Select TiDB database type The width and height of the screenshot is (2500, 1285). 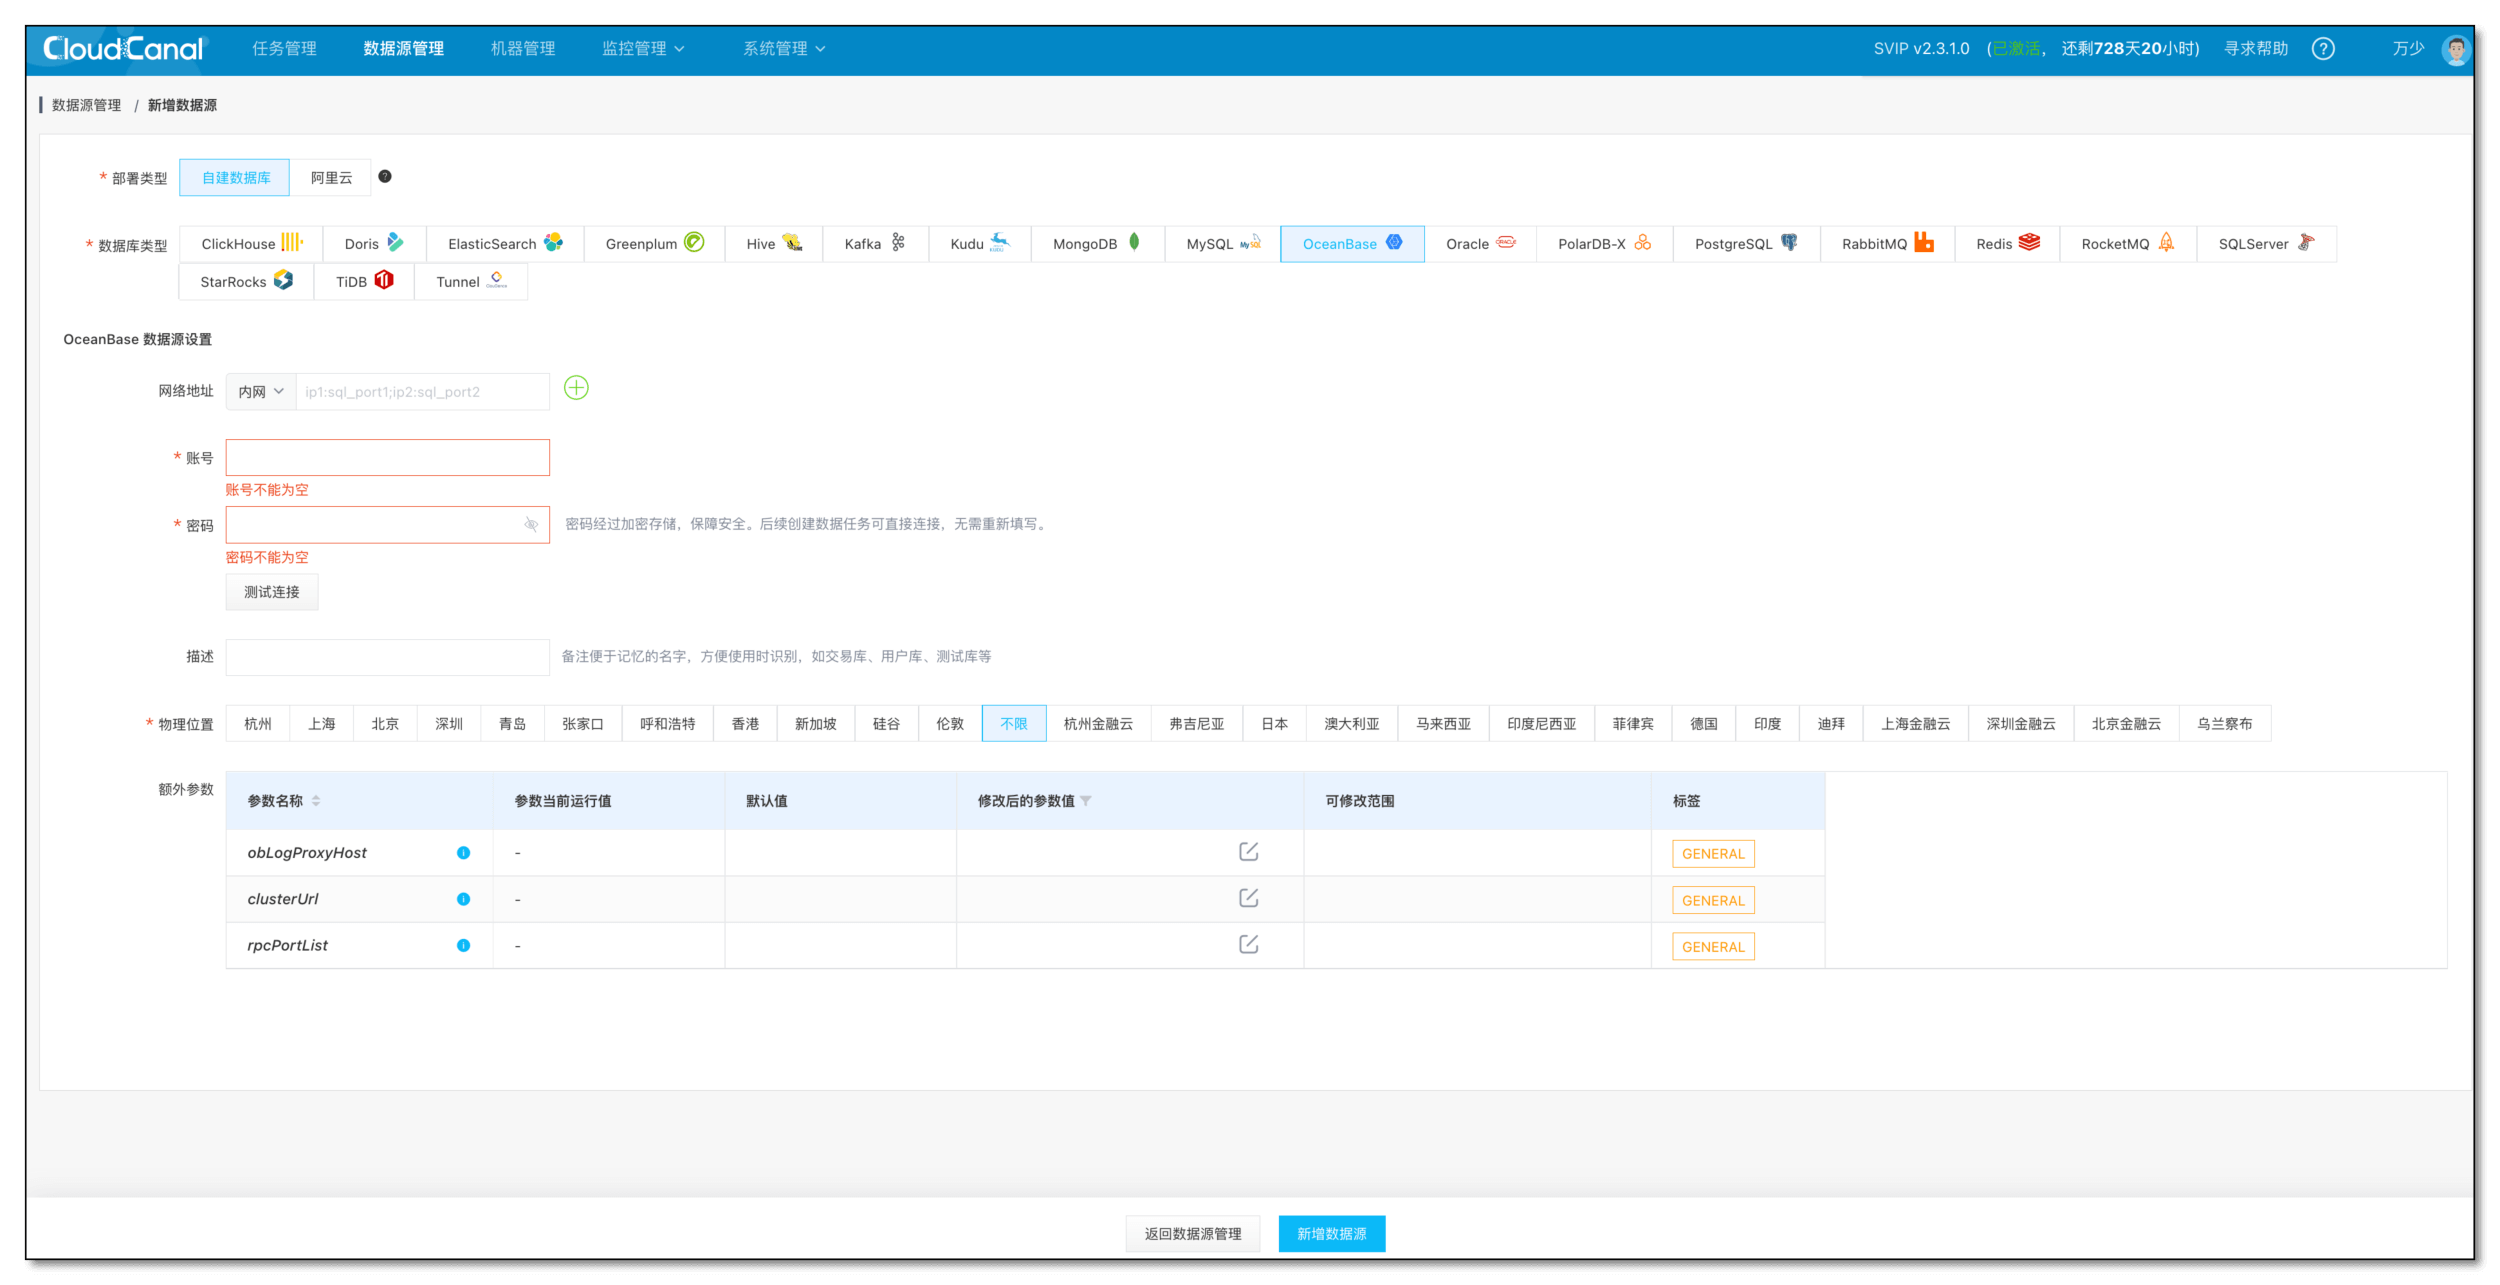(x=364, y=281)
